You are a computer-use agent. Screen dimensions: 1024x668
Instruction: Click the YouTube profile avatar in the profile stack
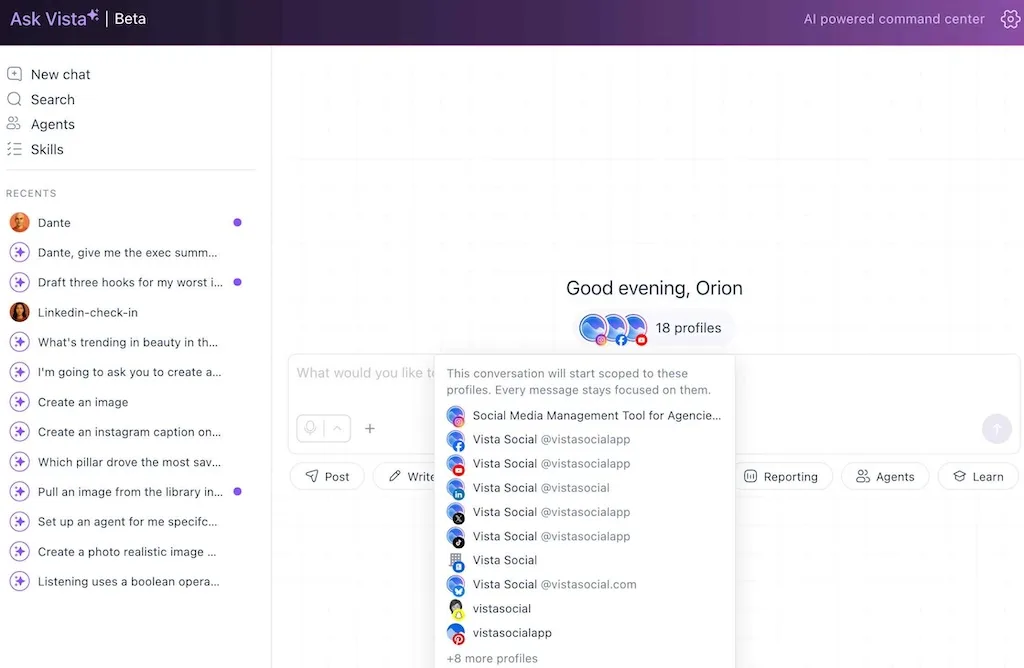pyautogui.click(x=635, y=328)
